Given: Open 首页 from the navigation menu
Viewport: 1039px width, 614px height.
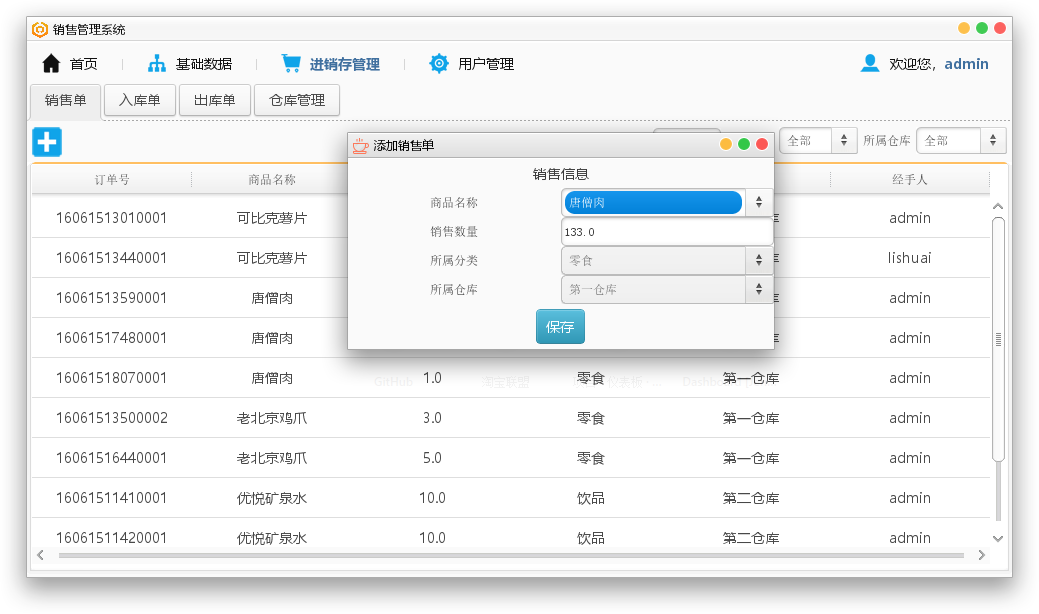Looking at the screenshot, I should point(83,64).
